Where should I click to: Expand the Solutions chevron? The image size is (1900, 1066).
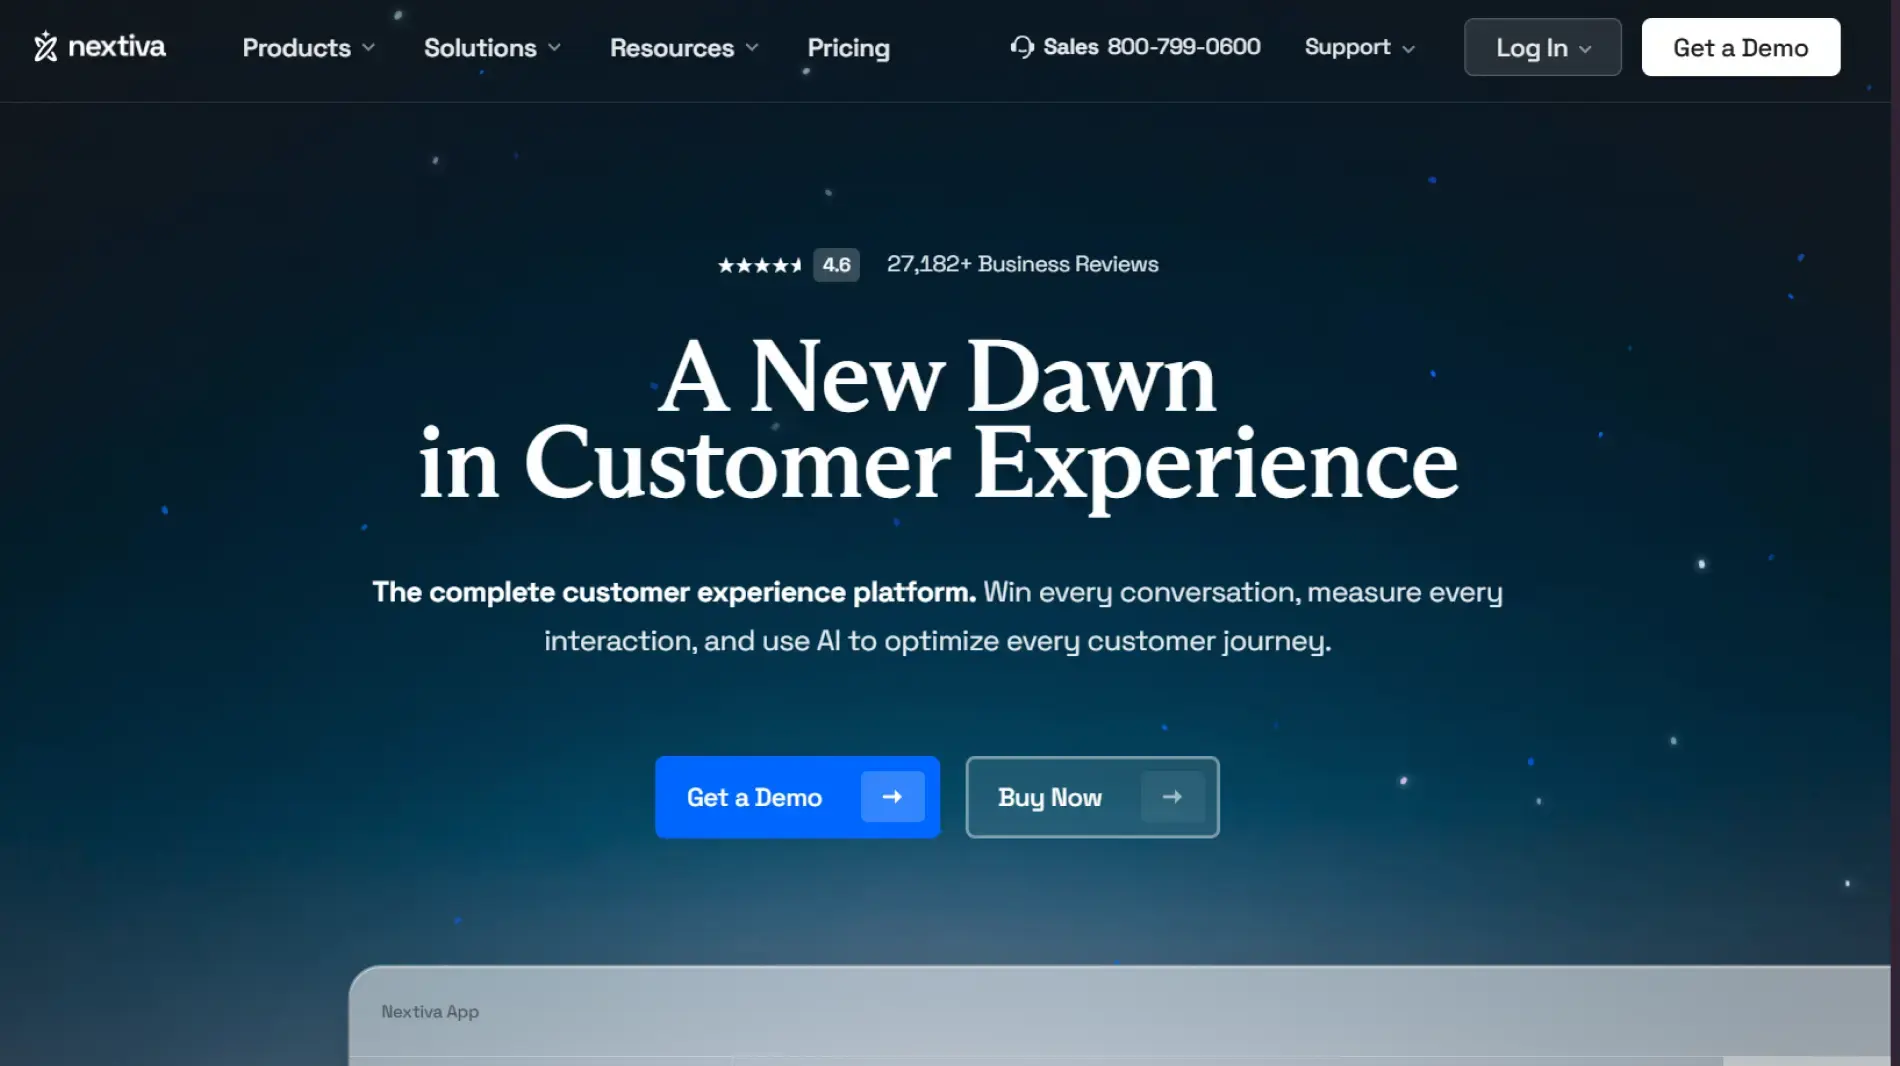point(555,48)
